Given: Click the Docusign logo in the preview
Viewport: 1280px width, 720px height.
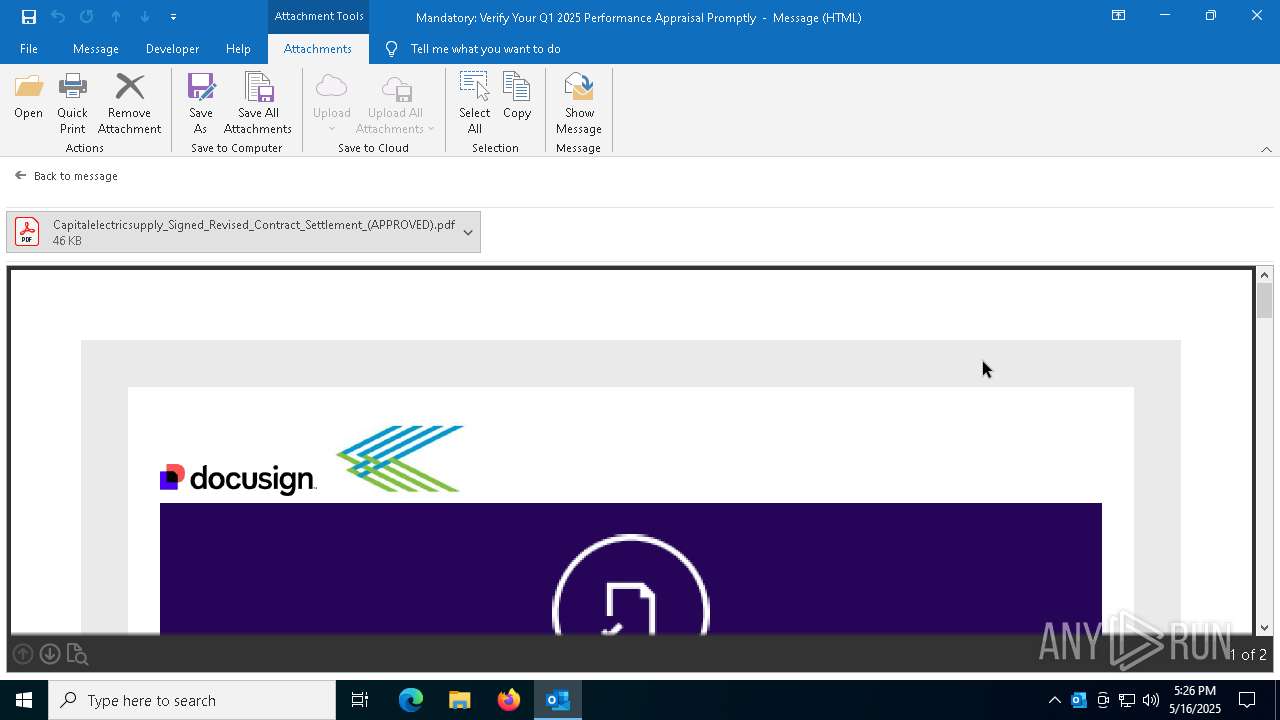Looking at the screenshot, I should click(x=238, y=479).
